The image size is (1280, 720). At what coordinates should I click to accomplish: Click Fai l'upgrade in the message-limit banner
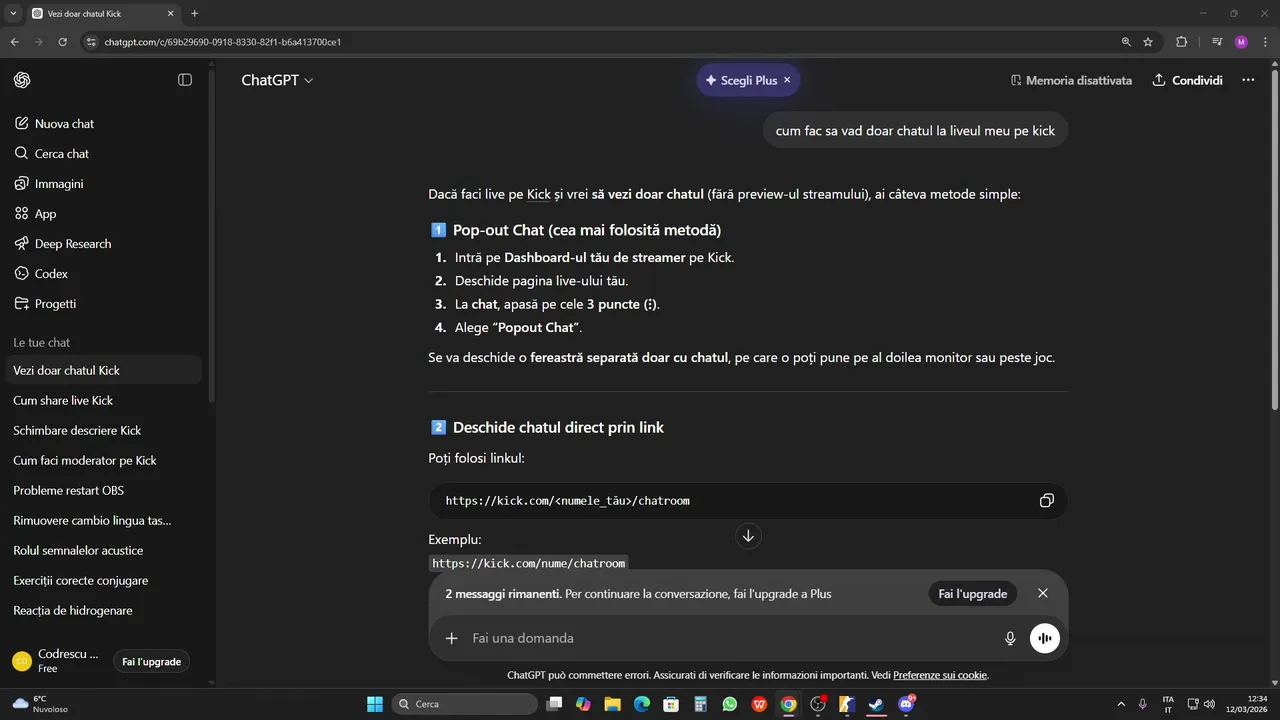(x=972, y=593)
